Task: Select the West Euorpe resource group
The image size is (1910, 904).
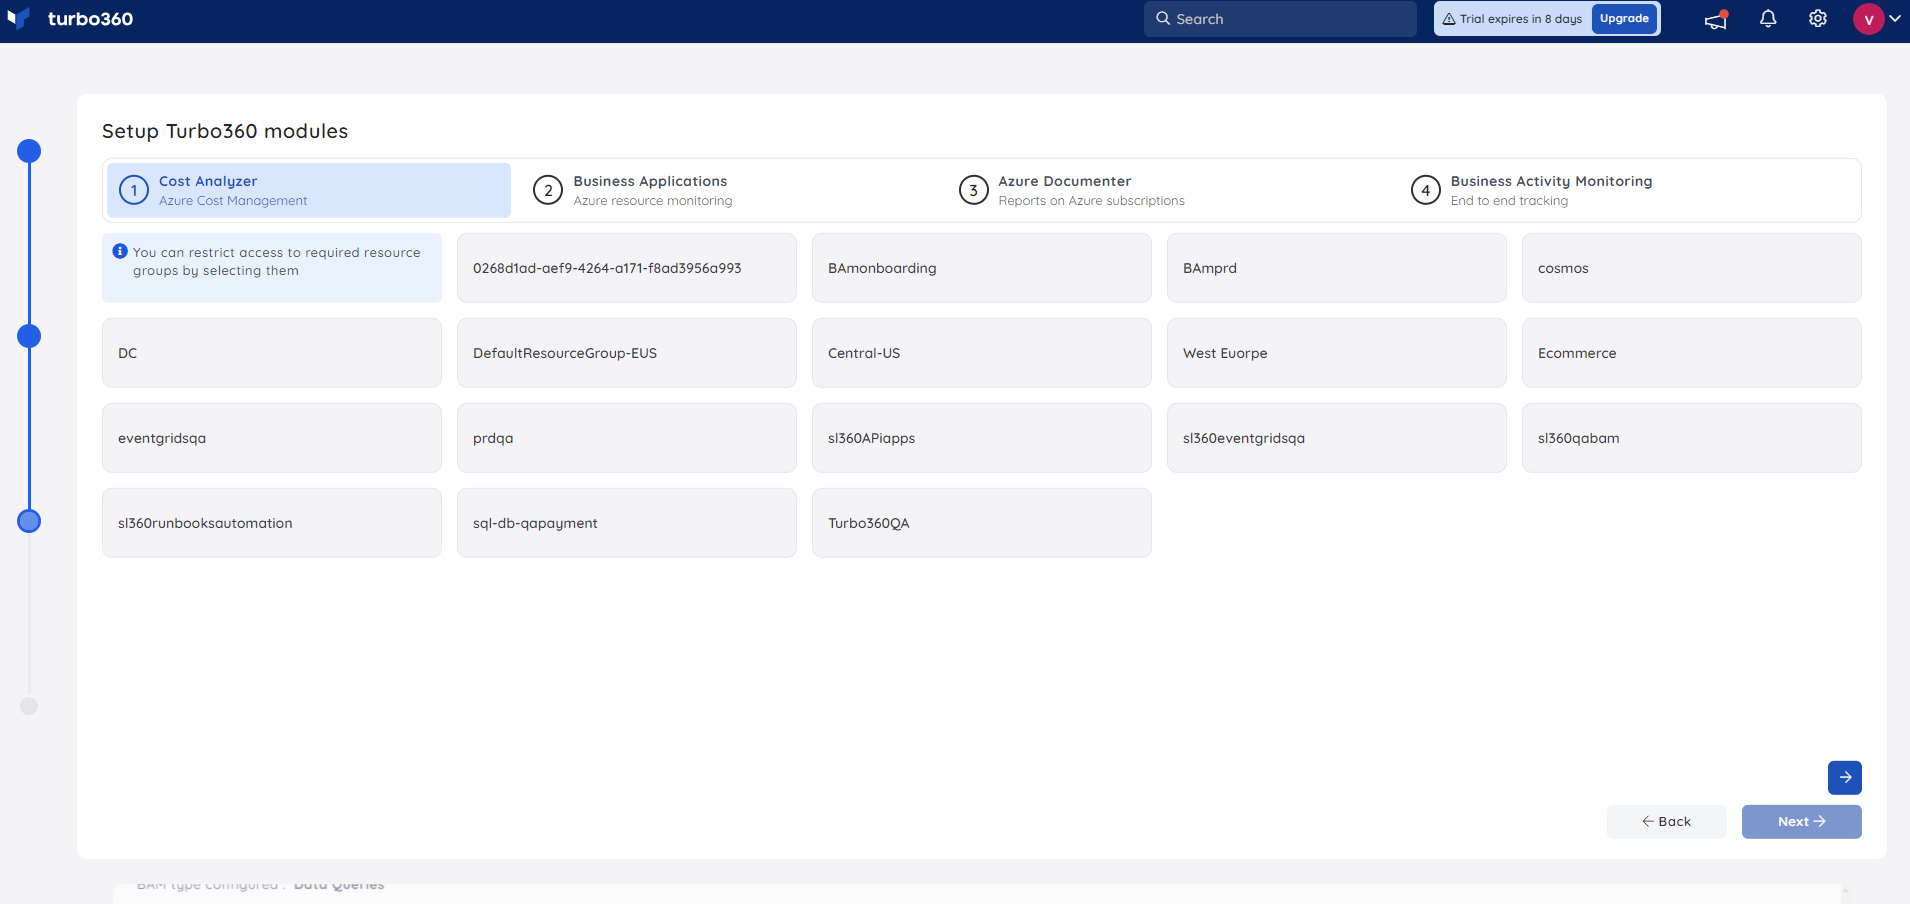Action: [x=1337, y=353]
